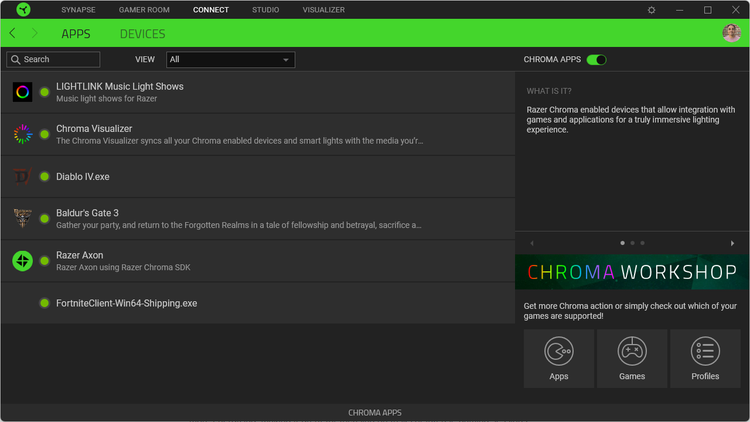Click the CHROMA APPS footer label

pyautogui.click(x=375, y=412)
